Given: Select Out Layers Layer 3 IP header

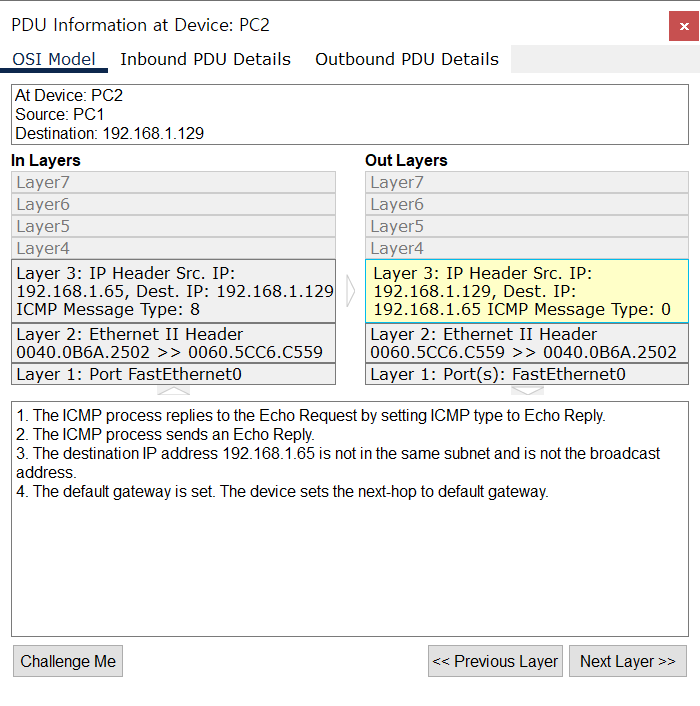Looking at the screenshot, I should coord(527,291).
